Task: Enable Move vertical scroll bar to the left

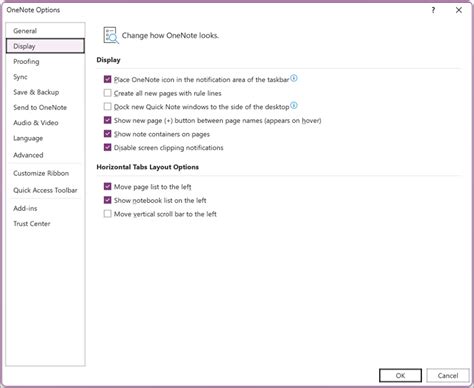Action: (x=107, y=214)
